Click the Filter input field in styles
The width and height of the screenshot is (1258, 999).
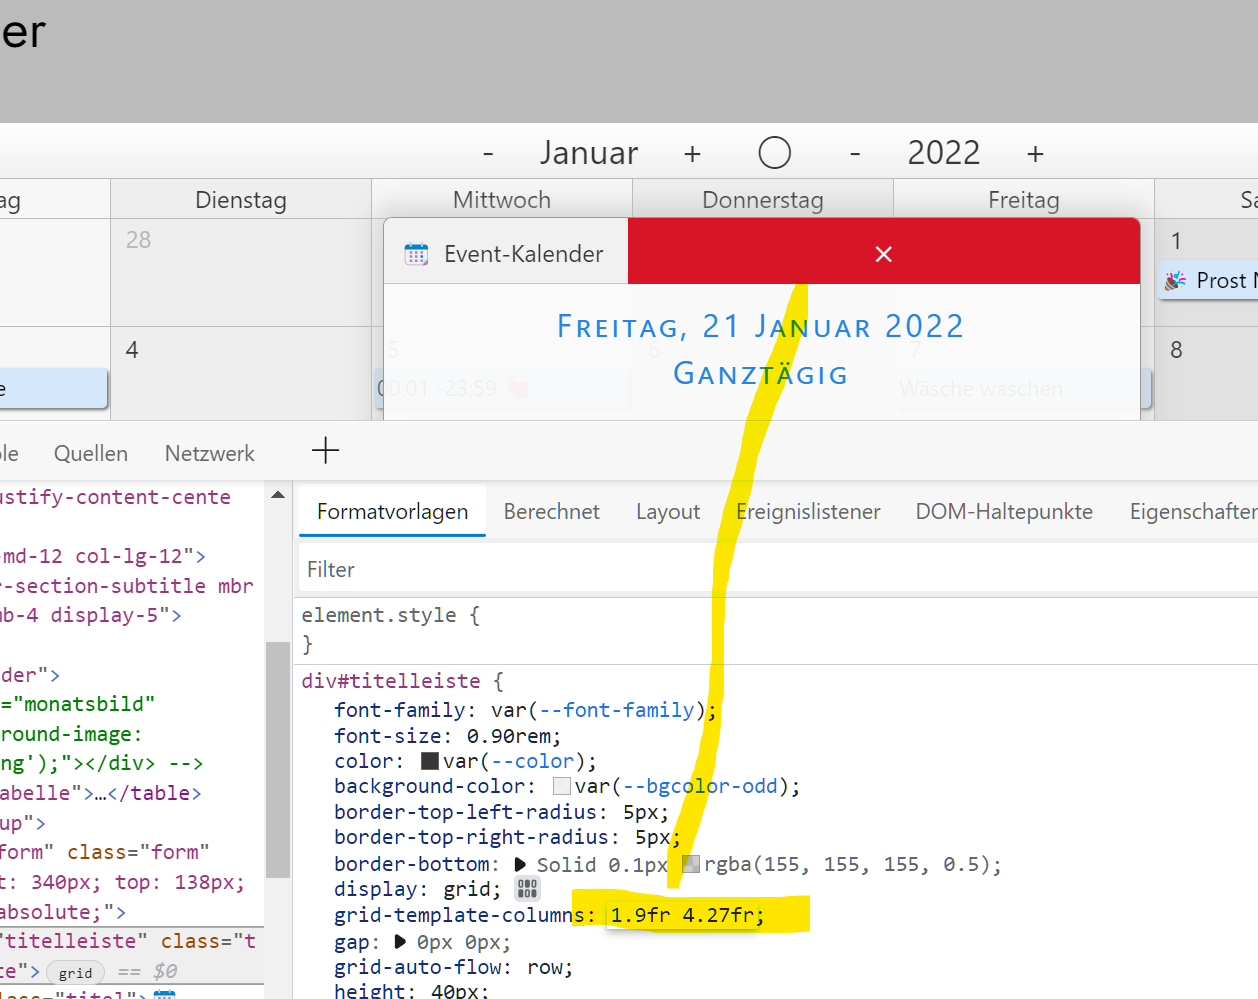click(700, 569)
